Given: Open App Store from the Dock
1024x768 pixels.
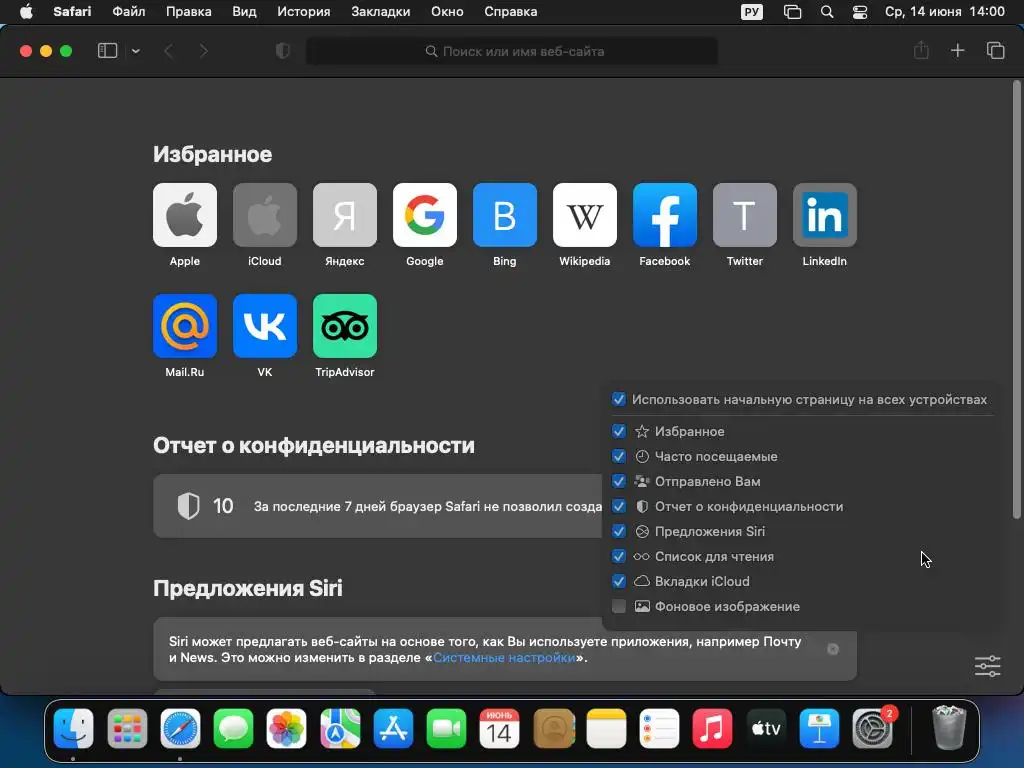Looking at the screenshot, I should coord(393,728).
